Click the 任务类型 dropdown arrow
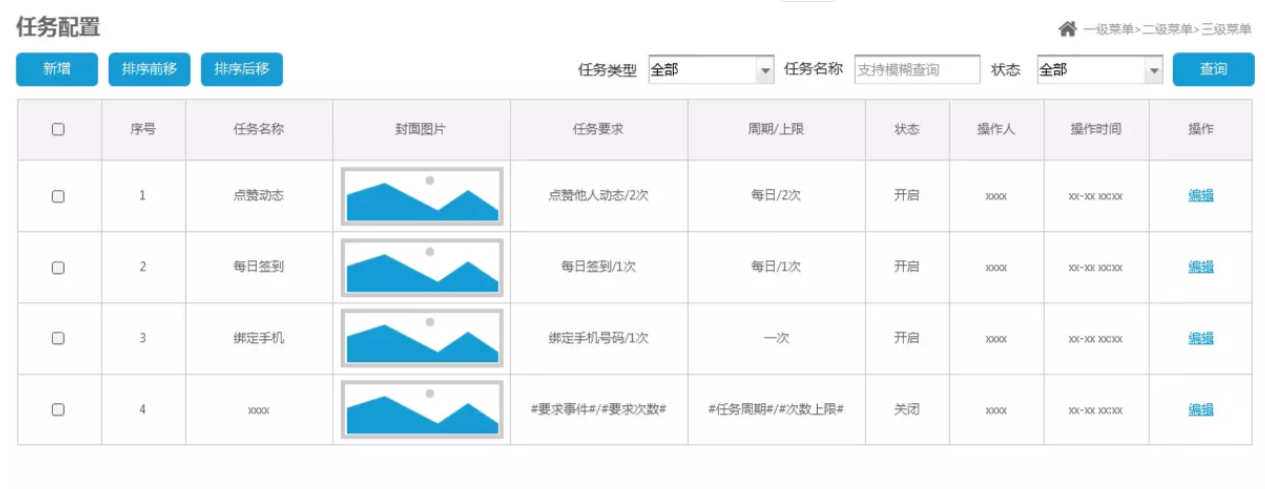Image resolution: width=1265 pixels, height=489 pixels. [x=766, y=70]
